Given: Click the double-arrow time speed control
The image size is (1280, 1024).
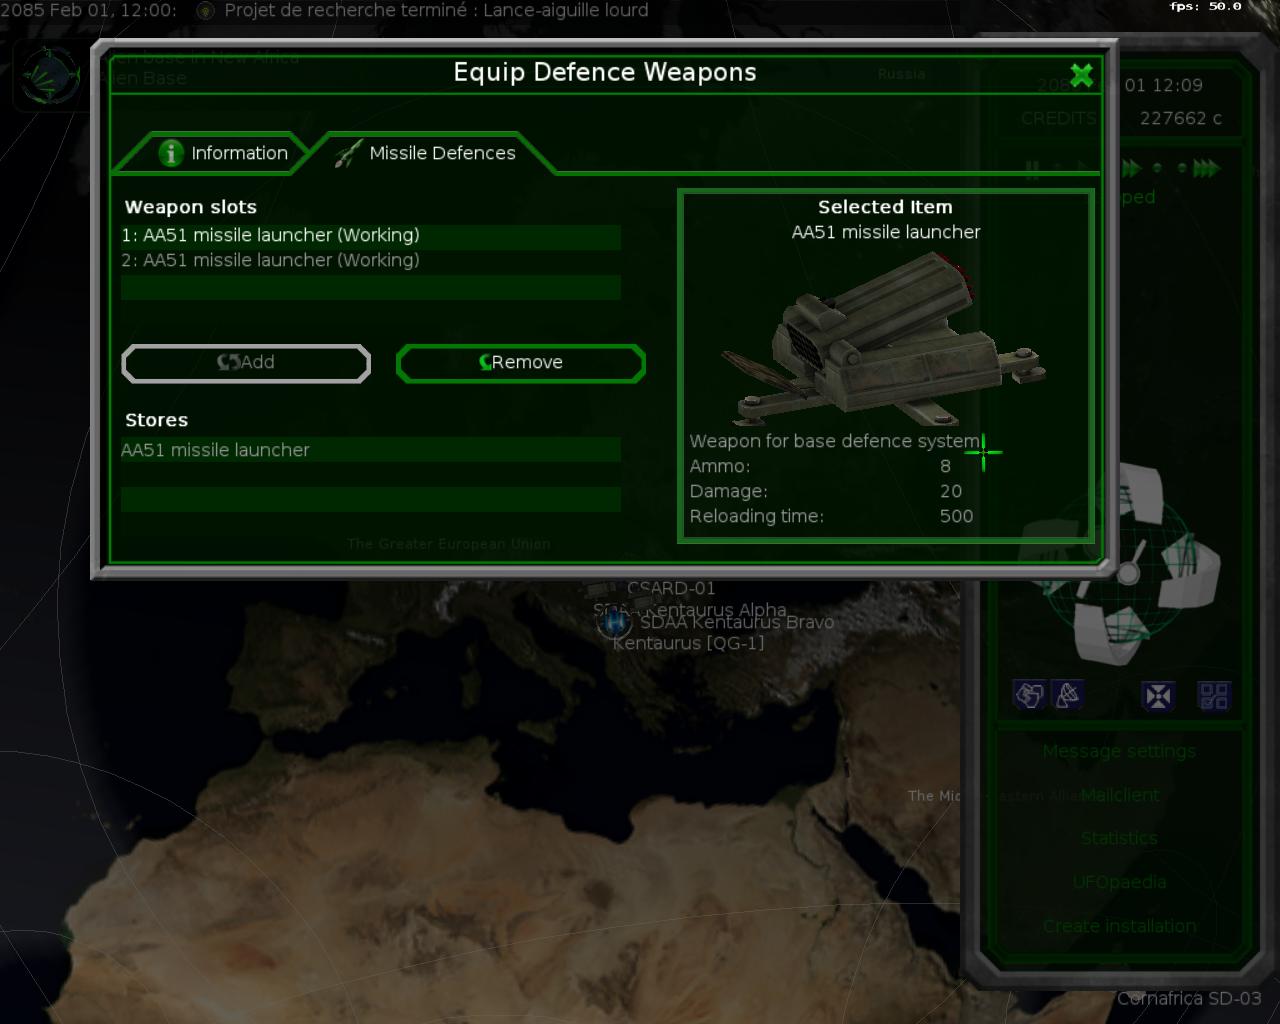Looking at the screenshot, I should point(1132,168).
